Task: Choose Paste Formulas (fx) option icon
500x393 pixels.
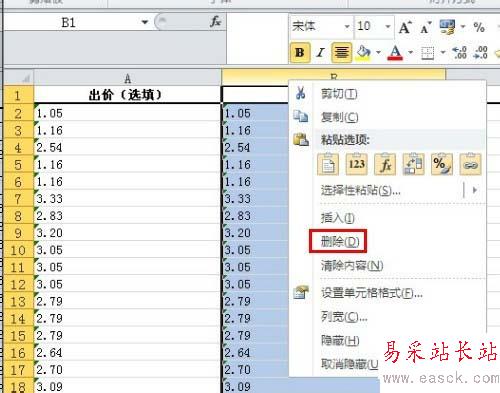Action: [385, 164]
